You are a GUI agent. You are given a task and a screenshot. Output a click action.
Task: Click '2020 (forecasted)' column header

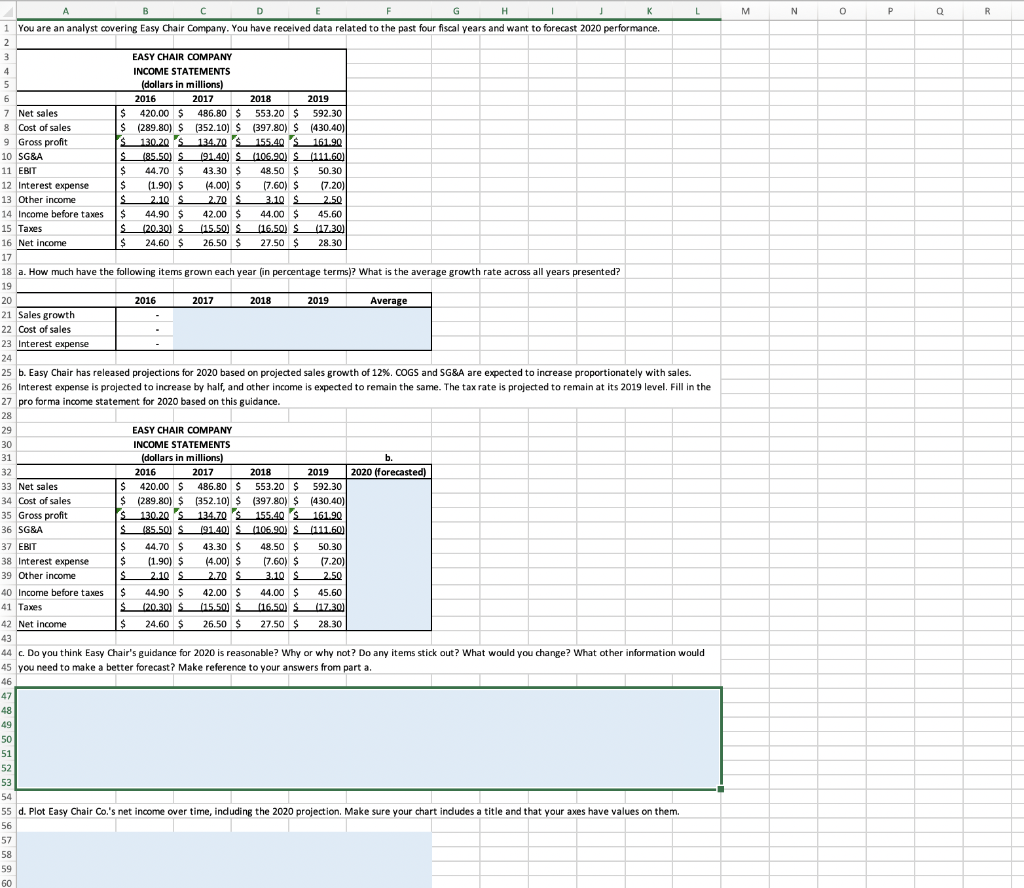pyautogui.click(x=389, y=472)
